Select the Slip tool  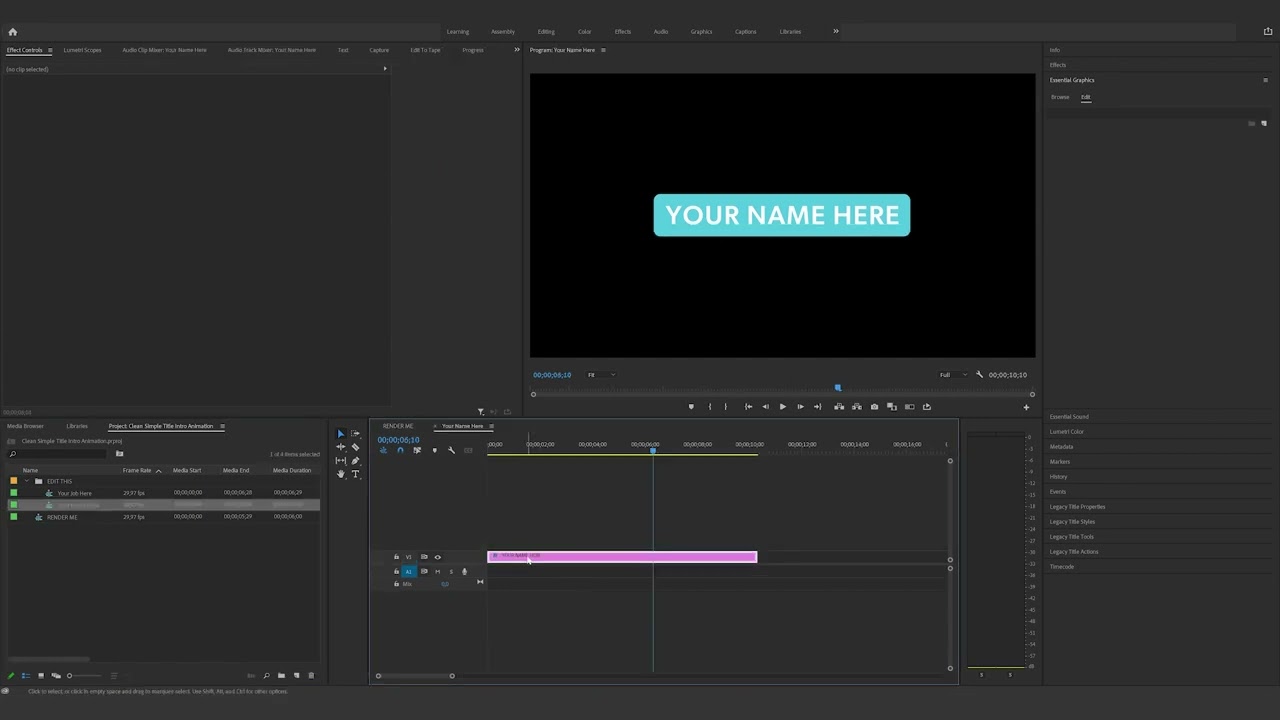340,461
